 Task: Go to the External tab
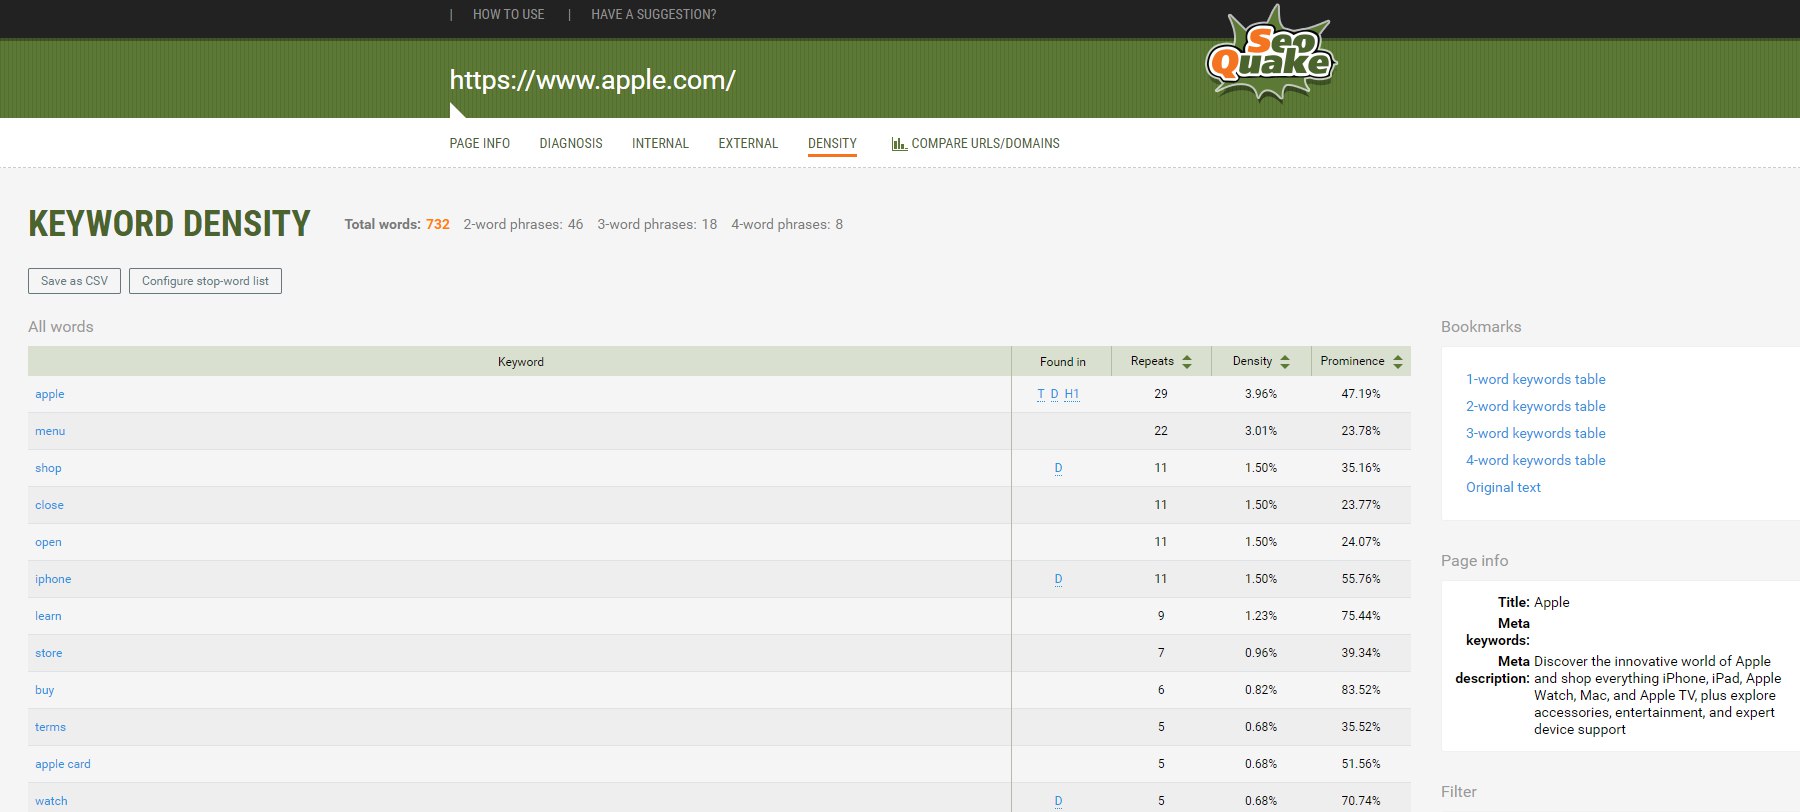748,144
